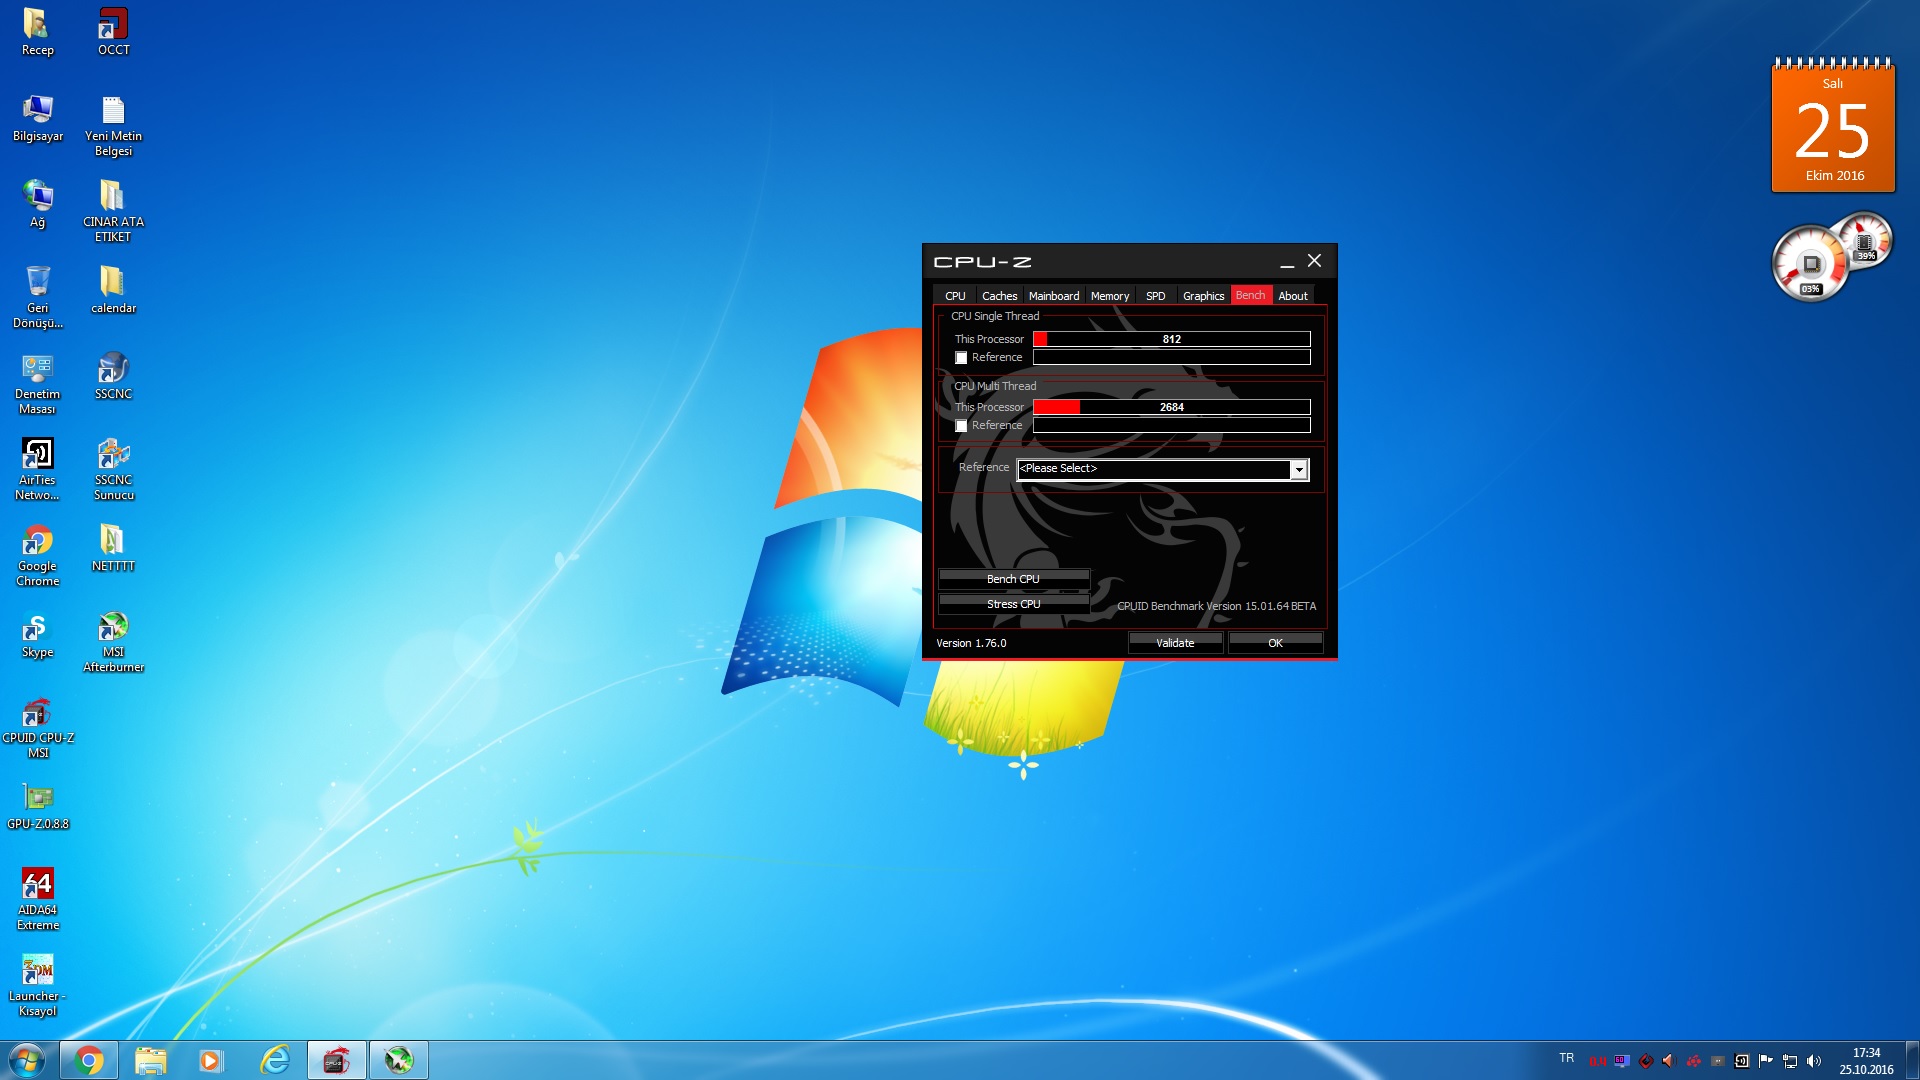Open the Geri Dönüşüm recycle bin

point(37,298)
